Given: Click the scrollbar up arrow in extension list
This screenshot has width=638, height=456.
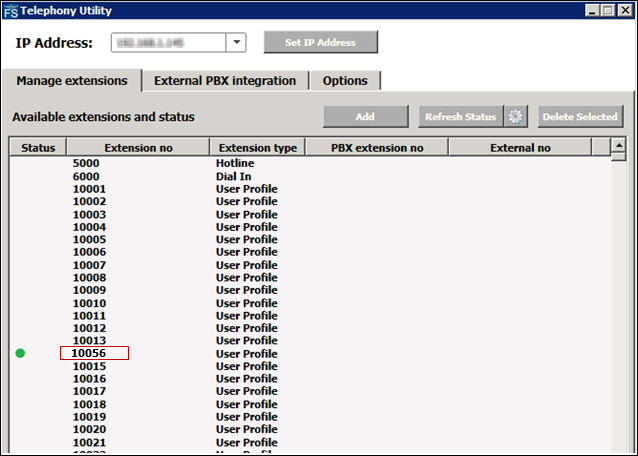Looking at the screenshot, I should tap(618, 146).
